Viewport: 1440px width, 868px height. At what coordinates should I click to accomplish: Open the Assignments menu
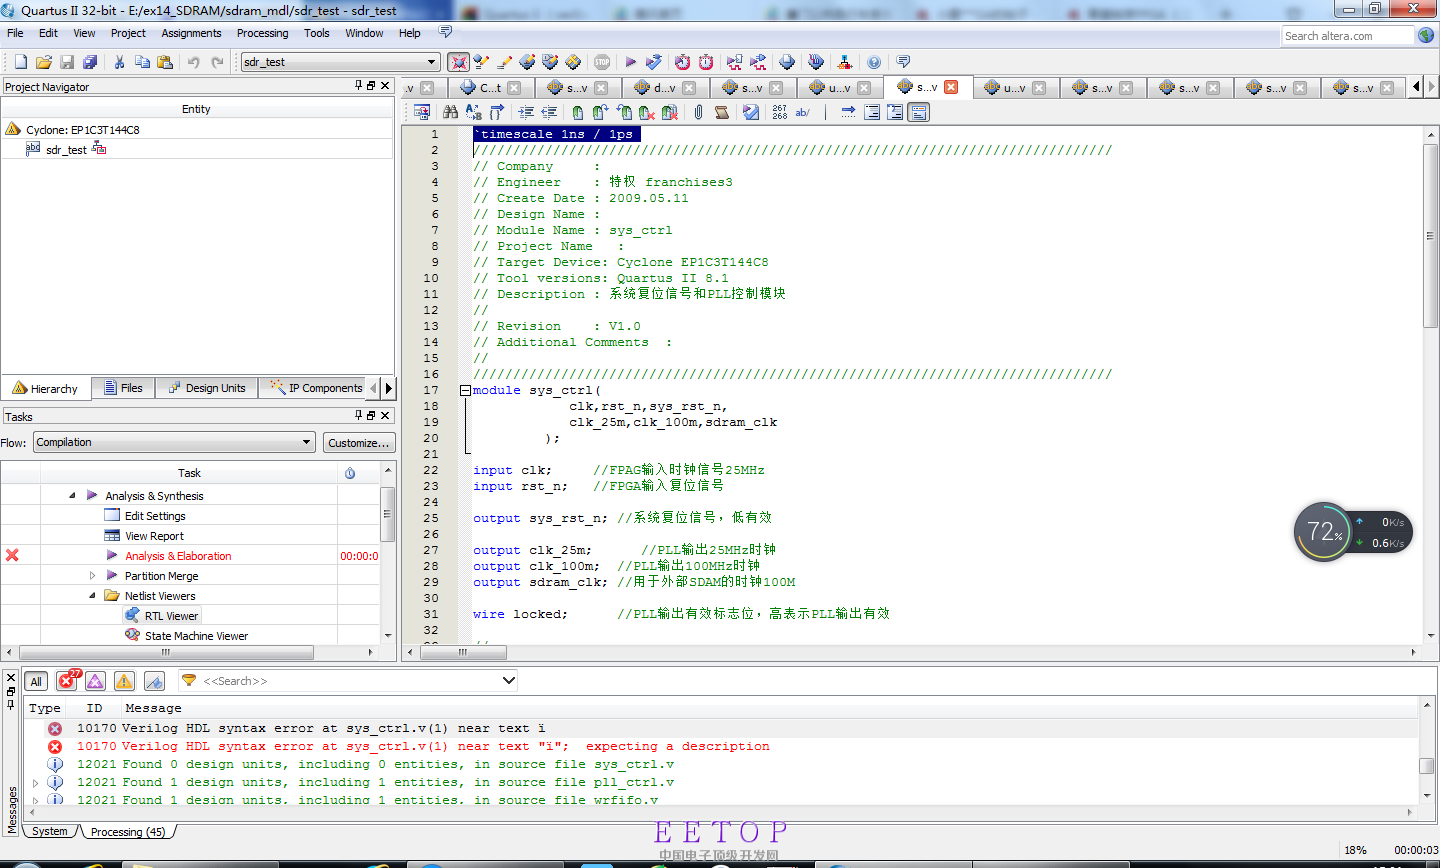click(191, 33)
